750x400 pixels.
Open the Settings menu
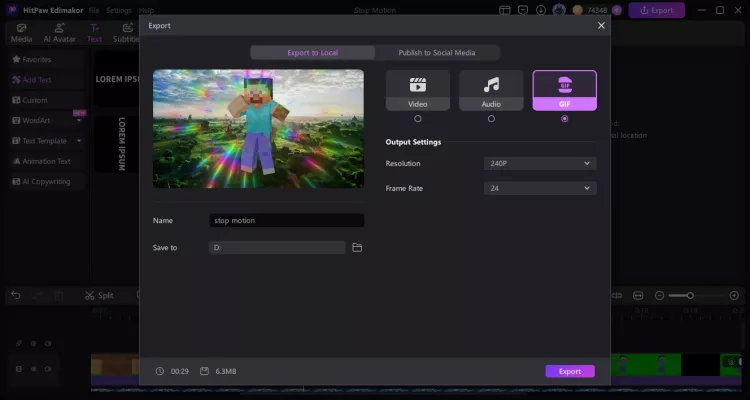click(x=119, y=10)
